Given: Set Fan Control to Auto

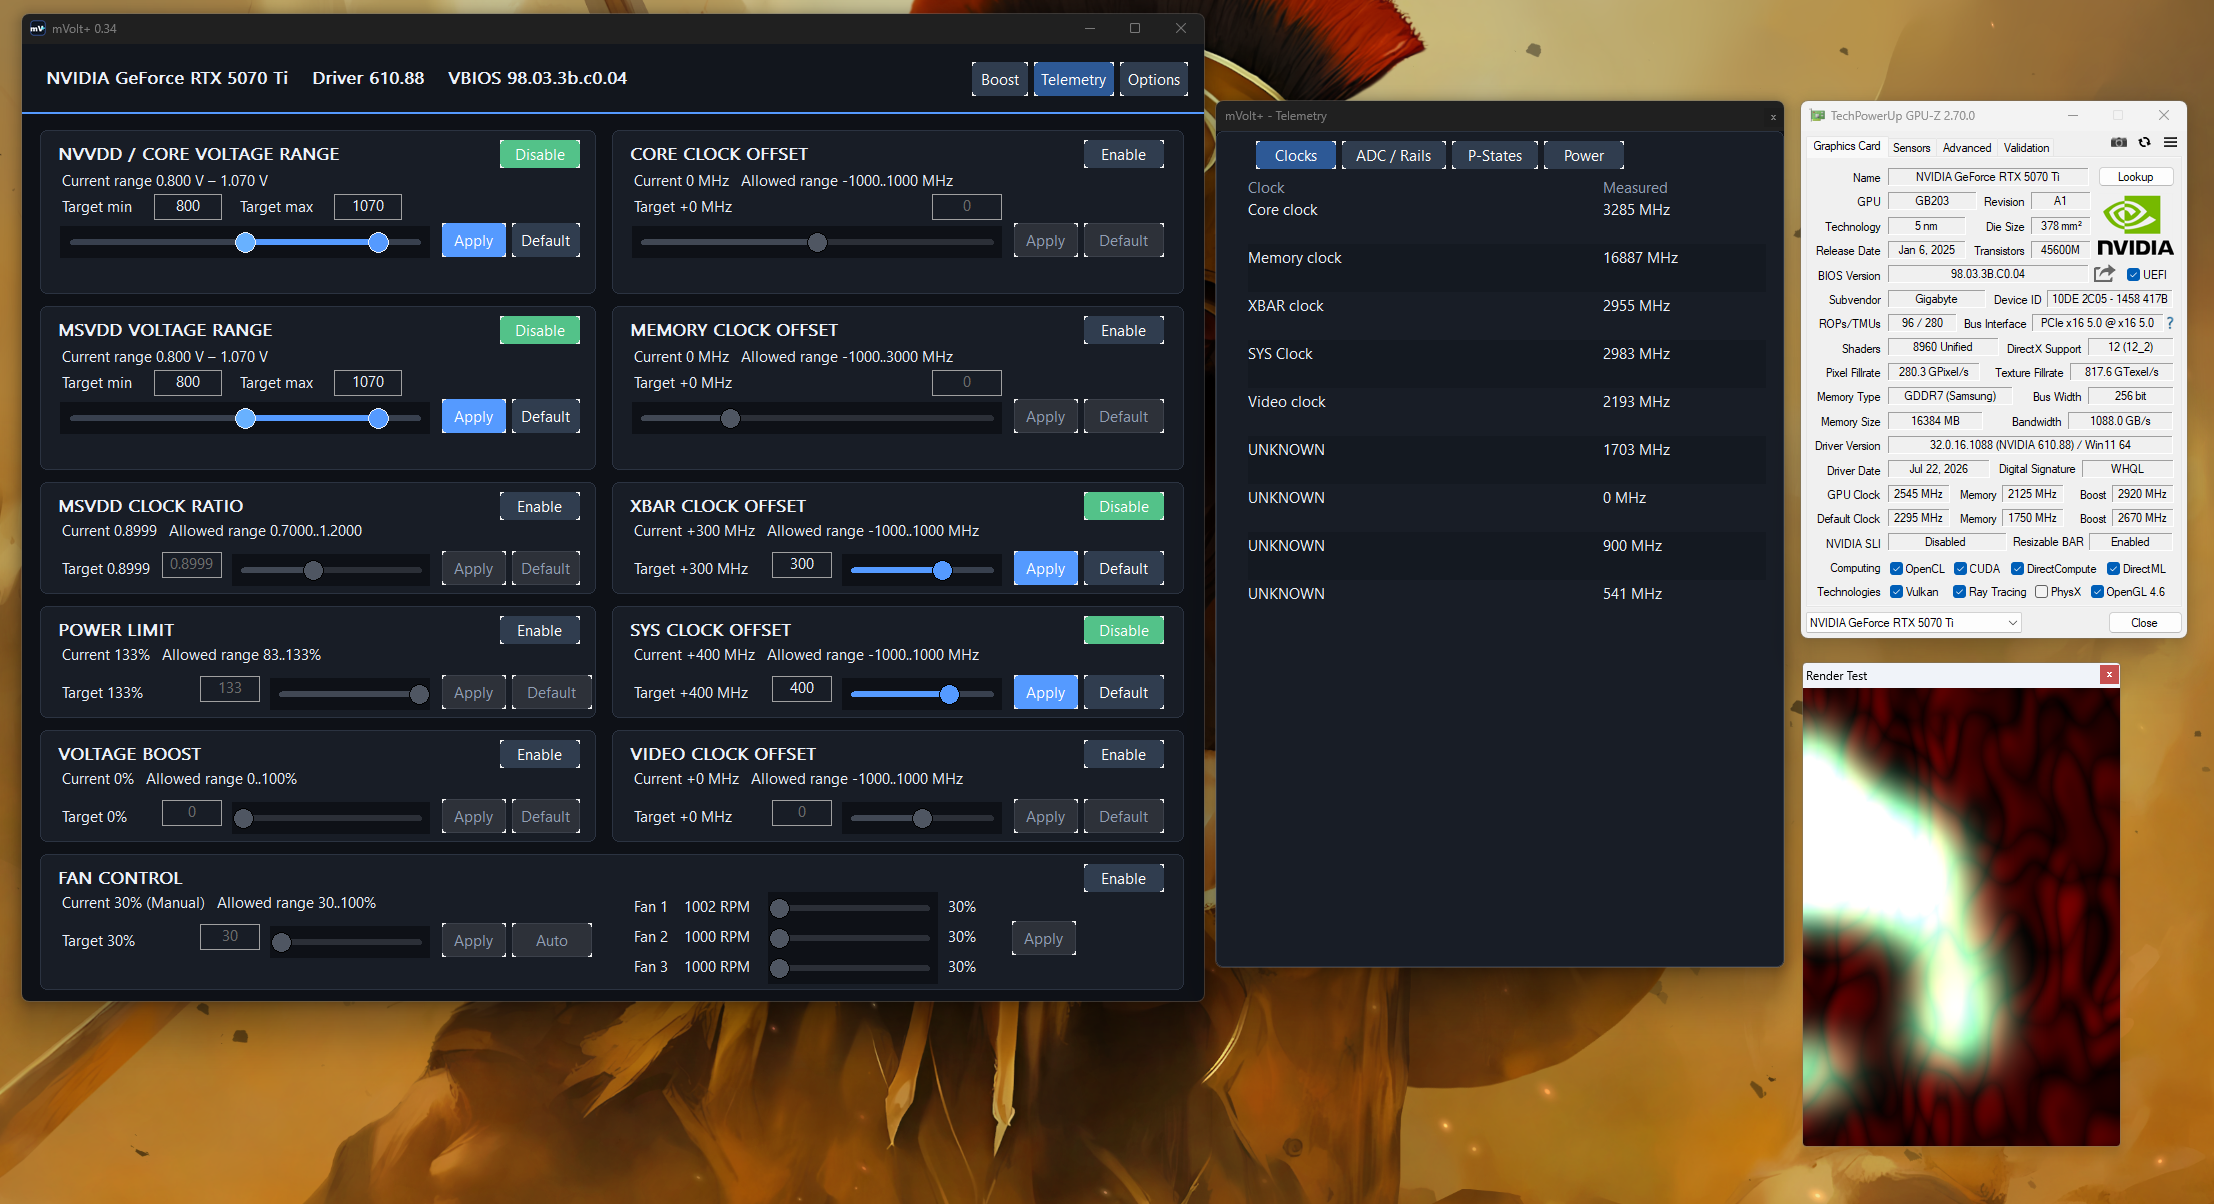Looking at the screenshot, I should 551,940.
